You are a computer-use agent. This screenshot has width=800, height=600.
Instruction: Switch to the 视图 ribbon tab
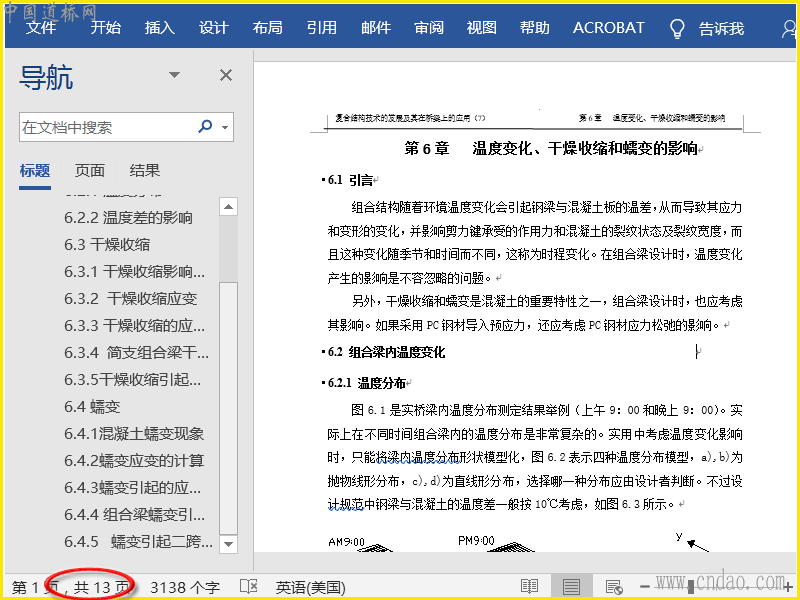click(482, 28)
